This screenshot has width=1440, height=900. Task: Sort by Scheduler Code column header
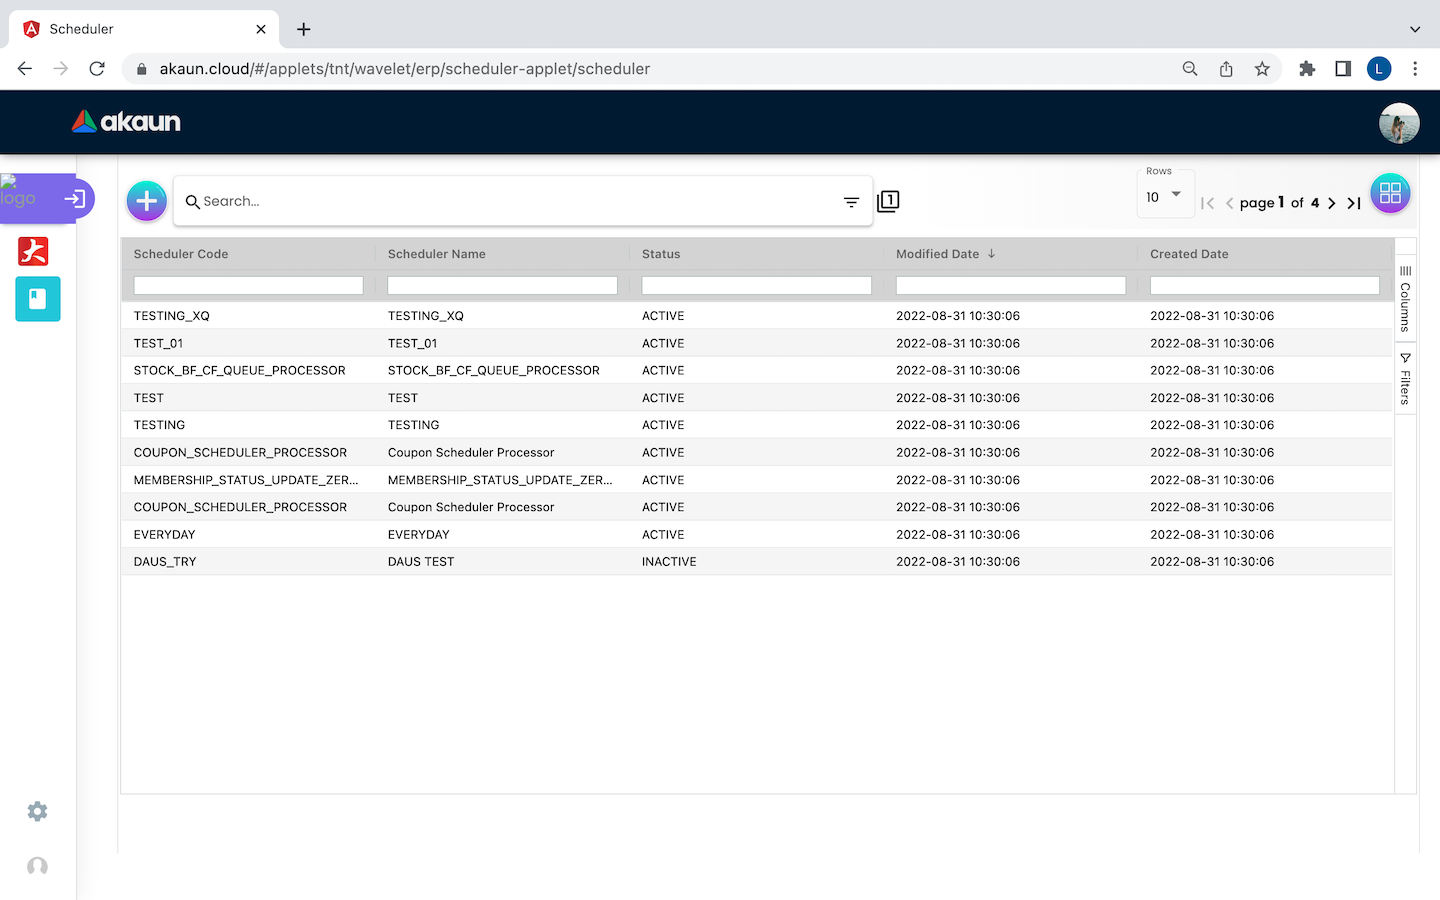(x=181, y=254)
